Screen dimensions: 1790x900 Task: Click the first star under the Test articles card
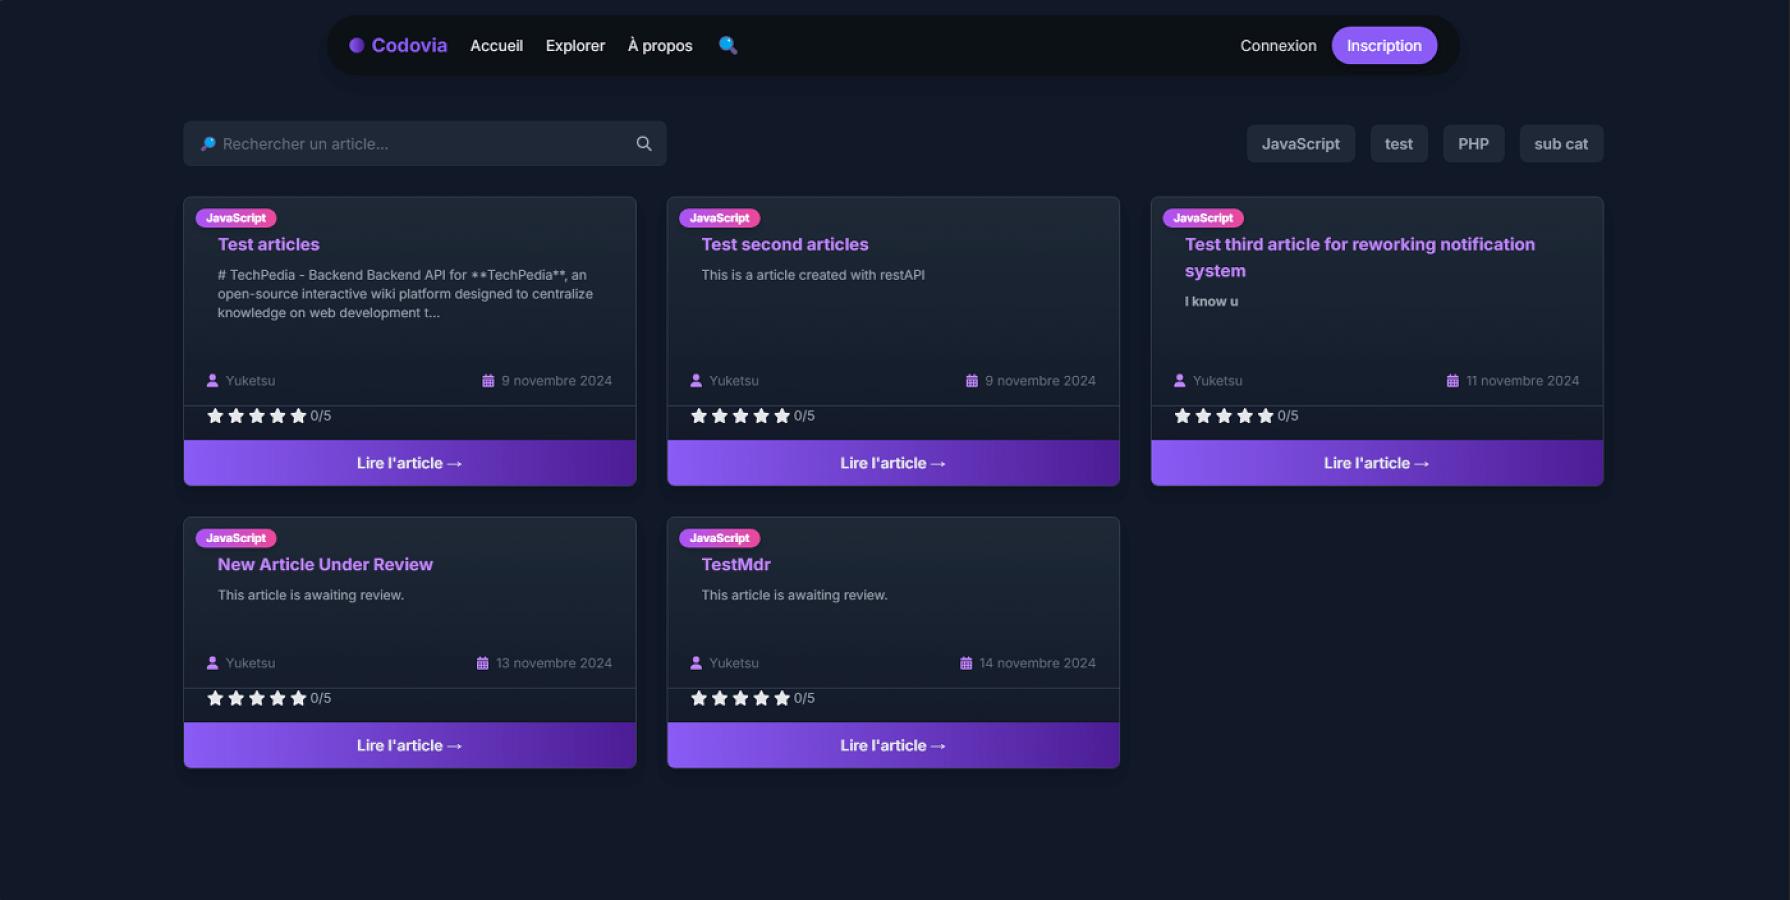tap(215, 416)
